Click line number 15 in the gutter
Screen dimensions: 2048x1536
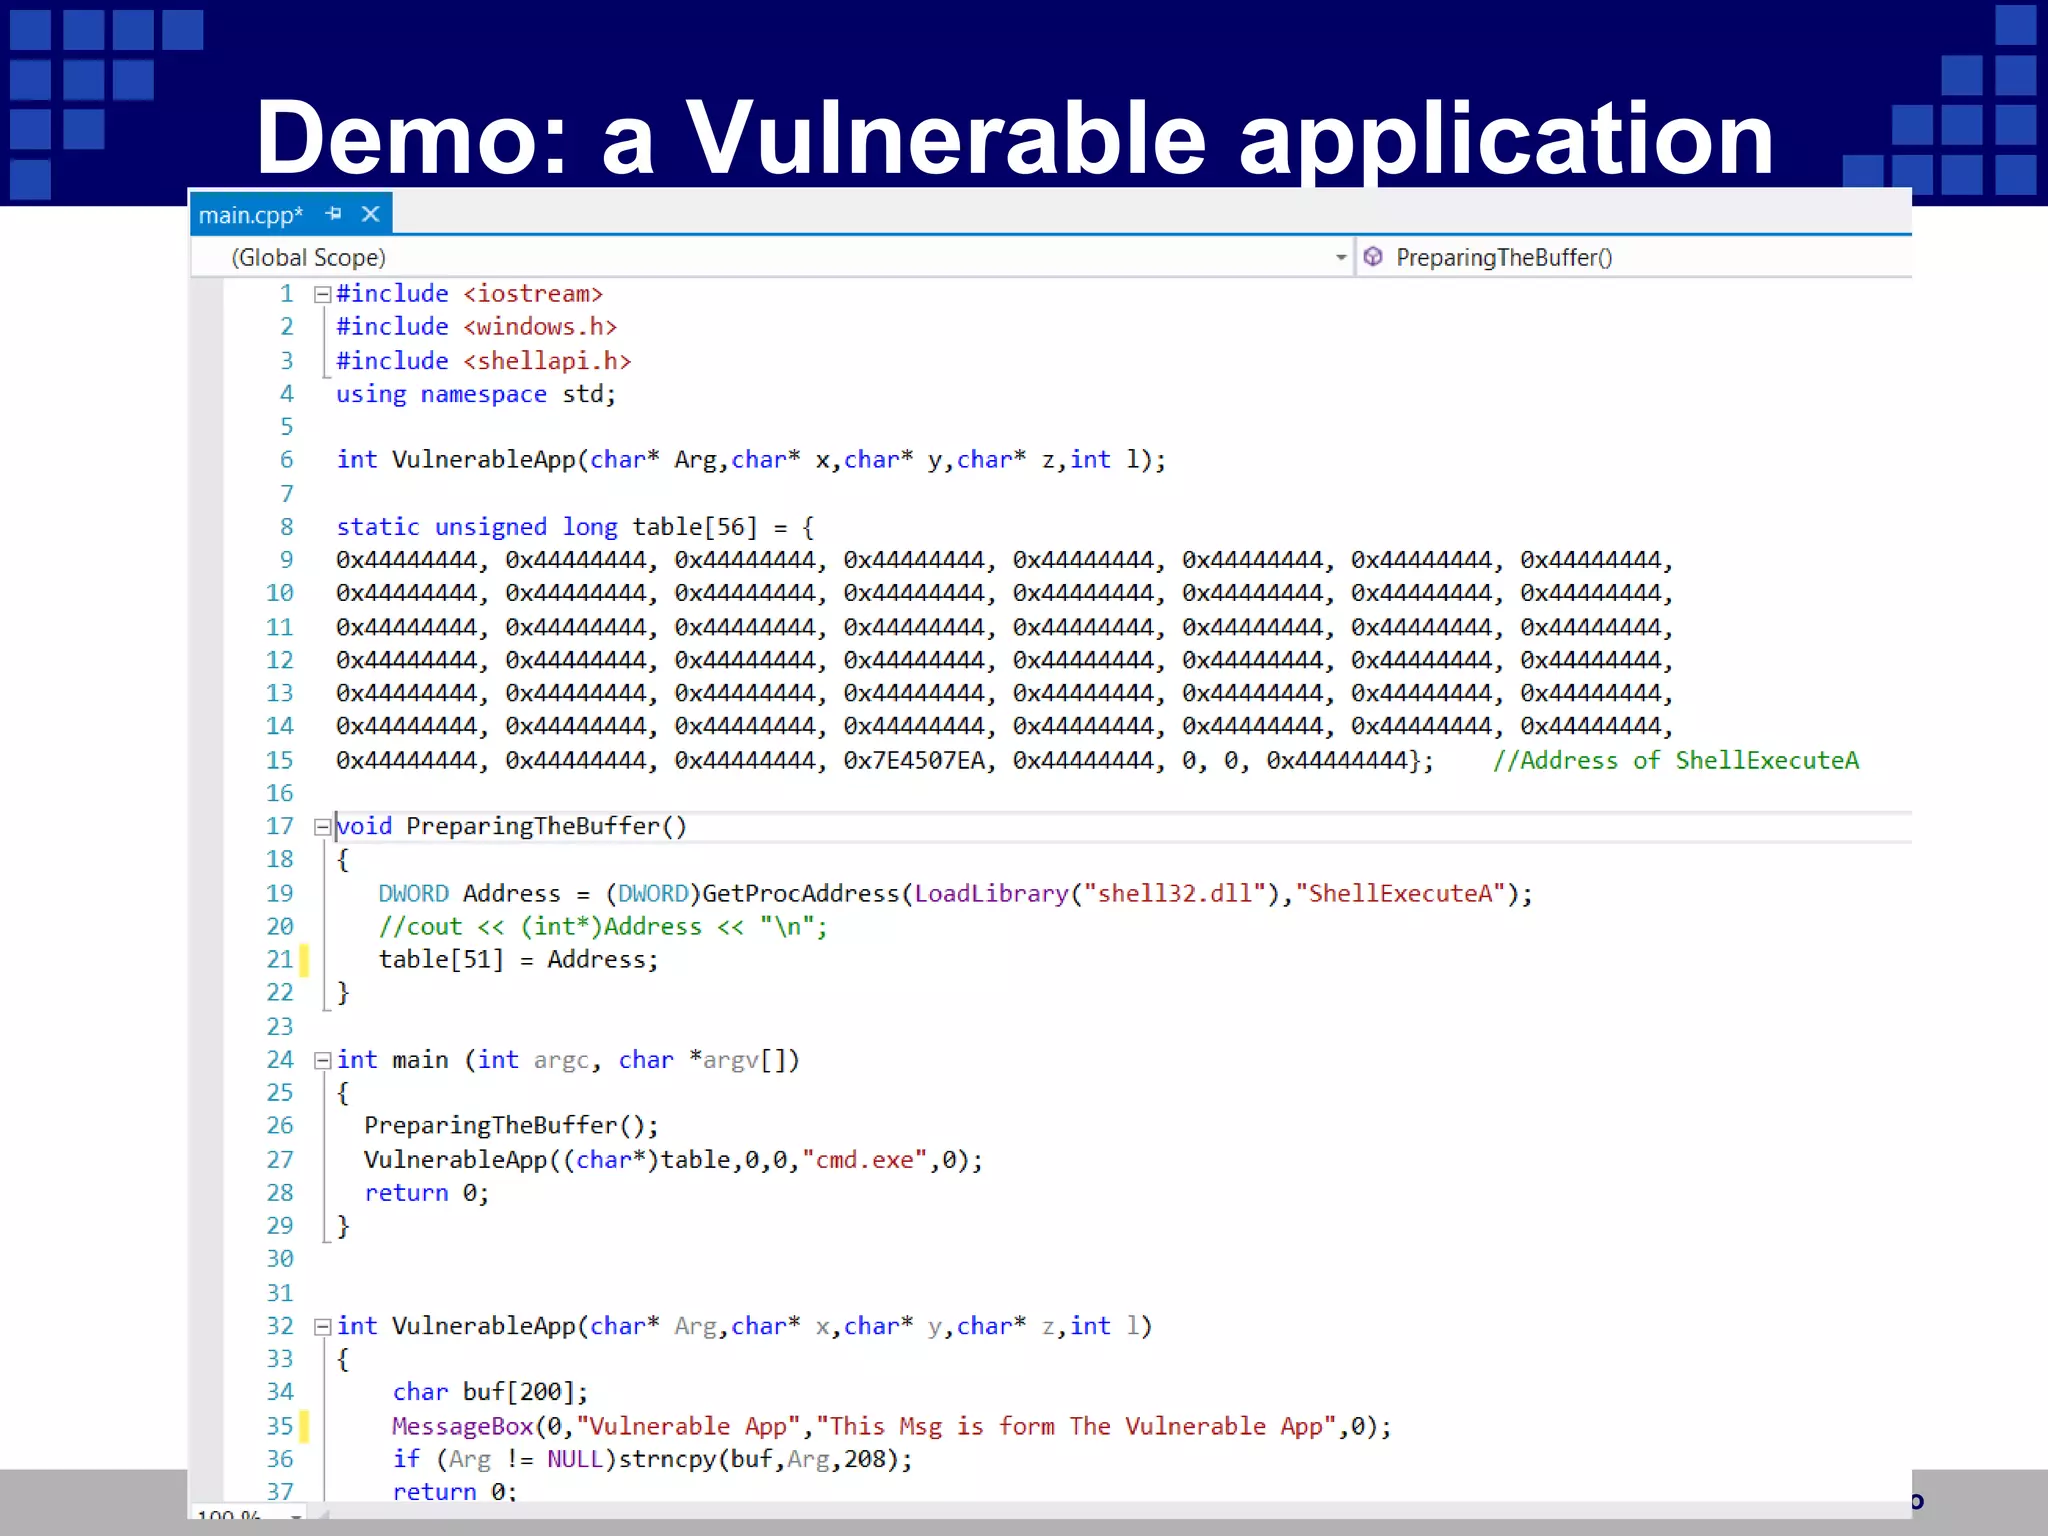pyautogui.click(x=280, y=761)
